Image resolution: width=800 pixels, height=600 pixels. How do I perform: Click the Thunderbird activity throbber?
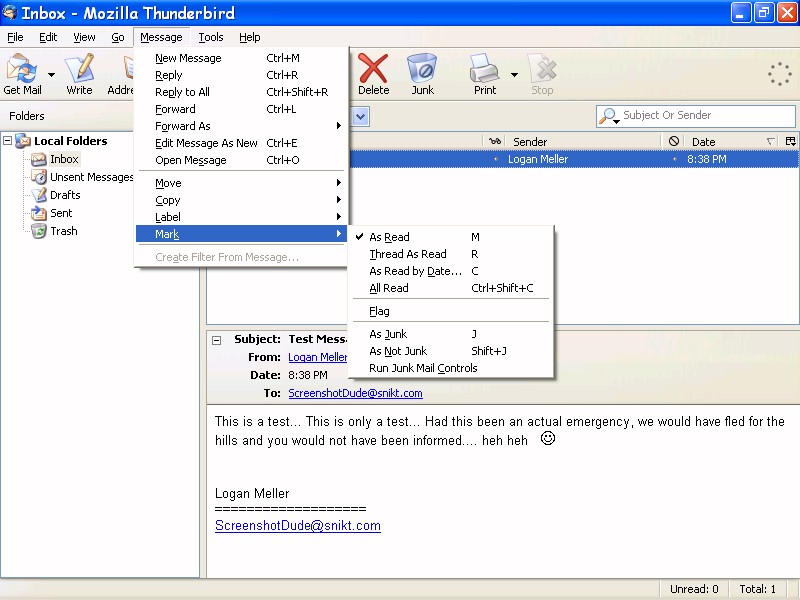[780, 74]
